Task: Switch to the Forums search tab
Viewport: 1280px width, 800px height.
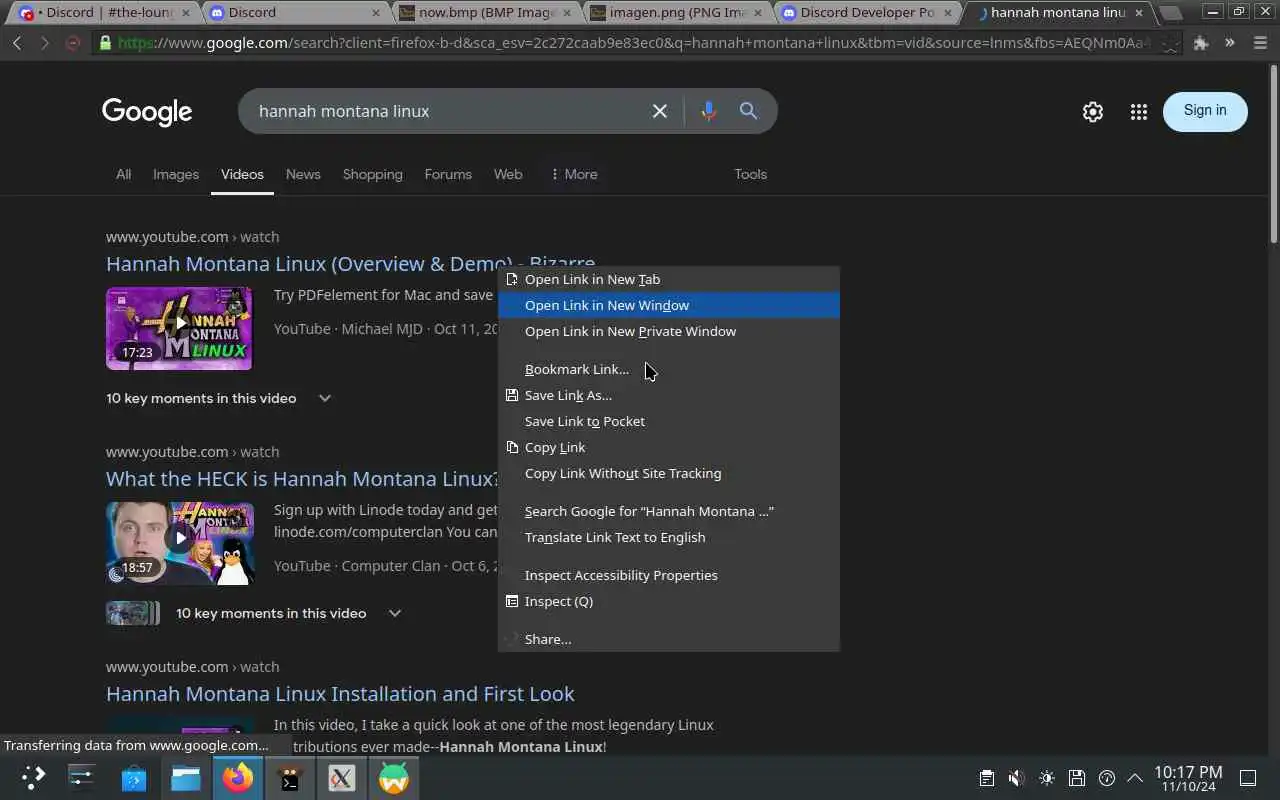Action: [x=448, y=174]
